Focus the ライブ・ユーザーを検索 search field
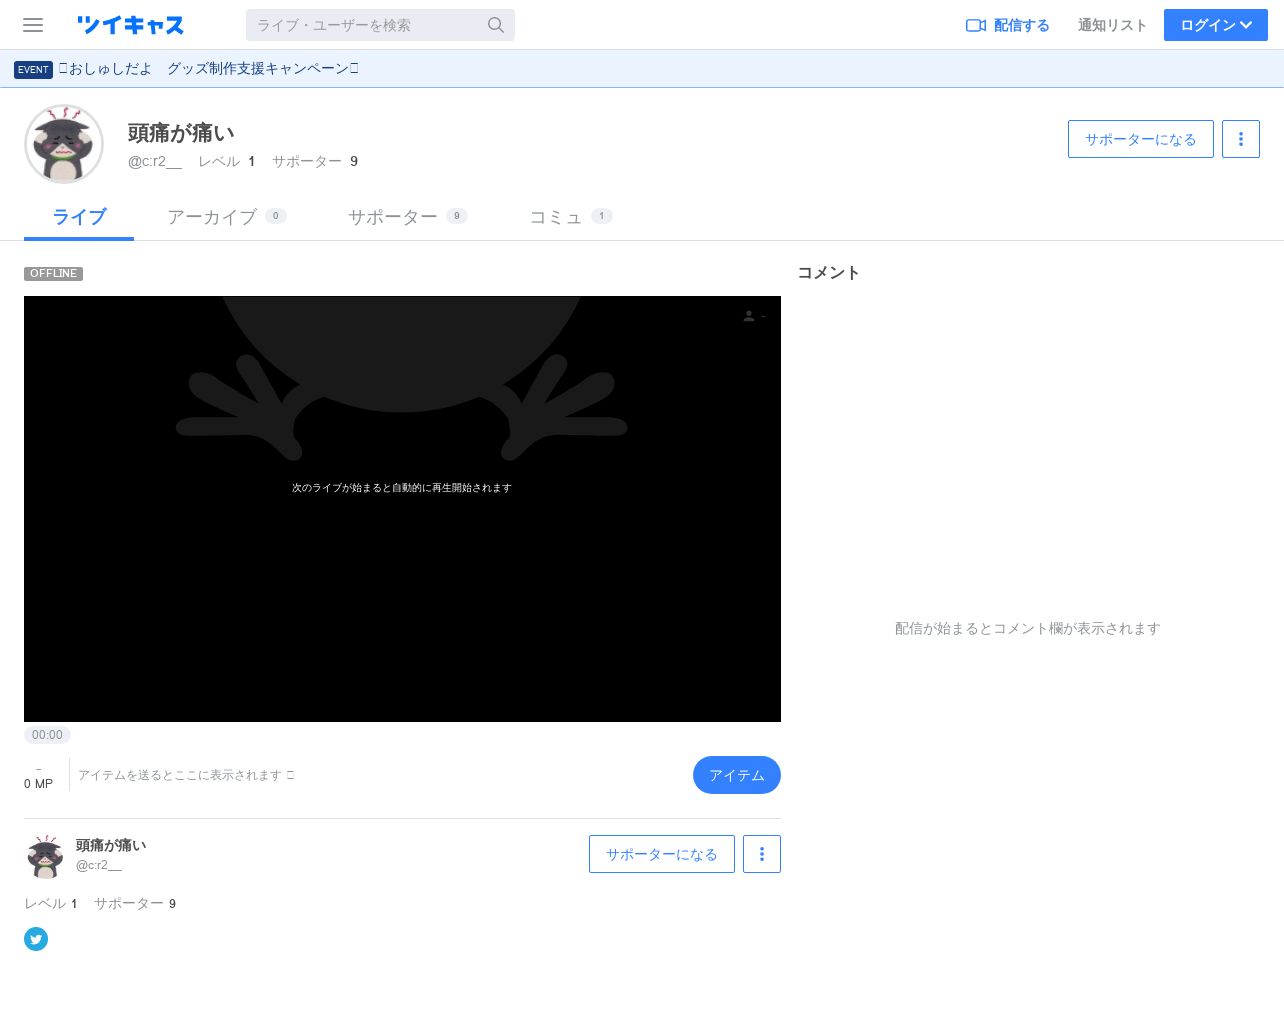The width and height of the screenshot is (1284, 1024). pyautogui.click(x=380, y=25)
